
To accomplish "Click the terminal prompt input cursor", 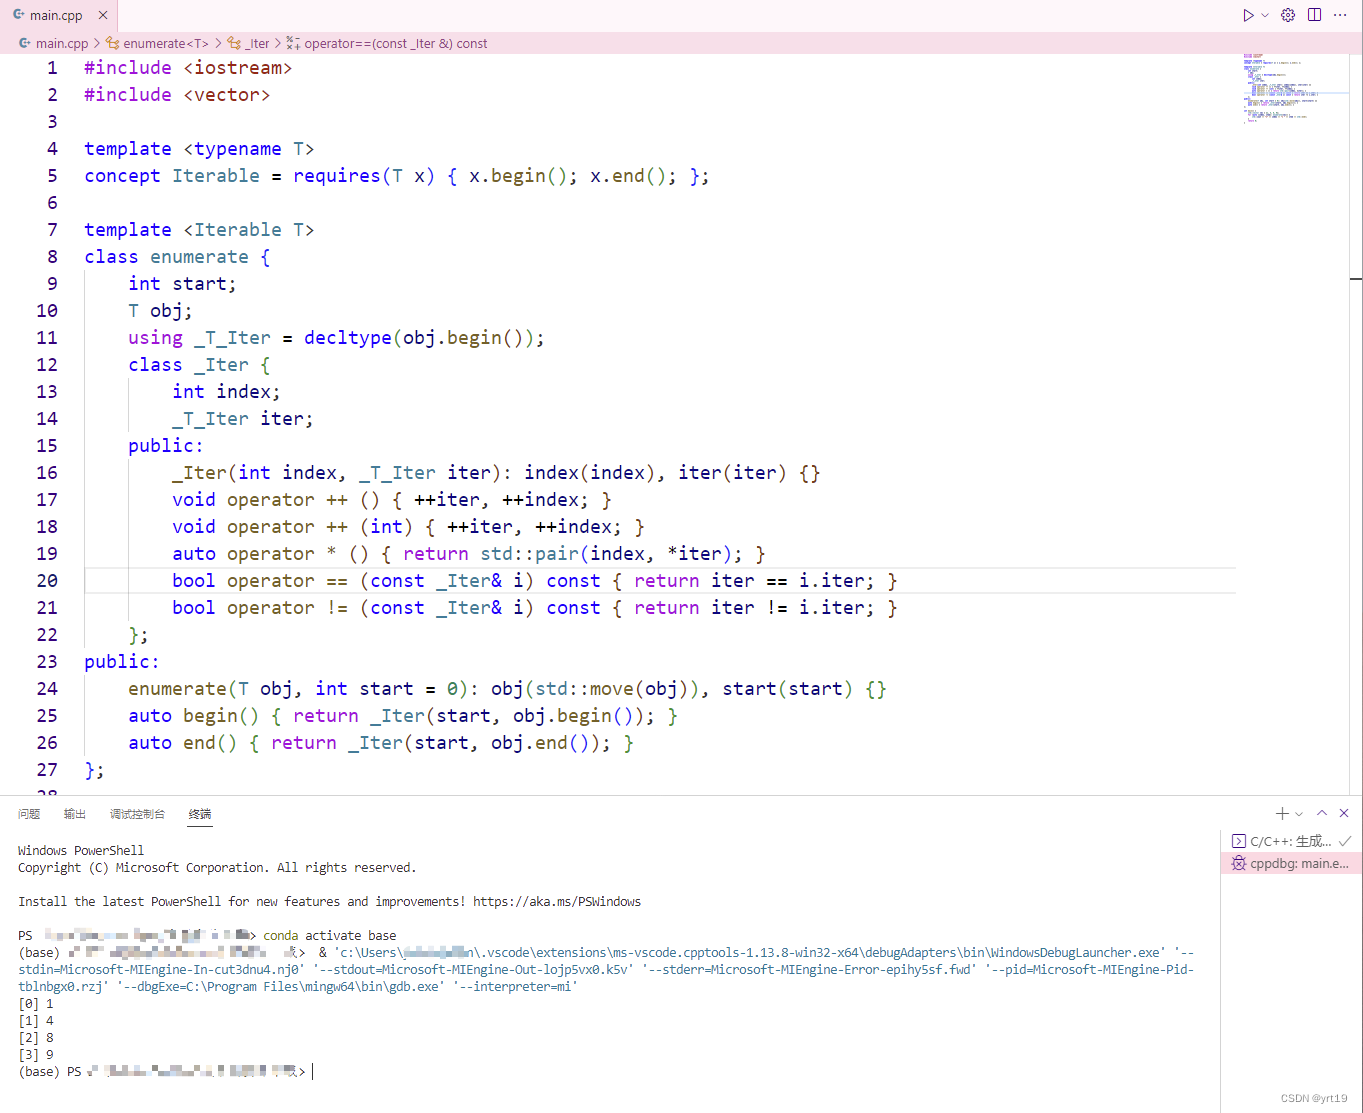I will [313, 1071].
